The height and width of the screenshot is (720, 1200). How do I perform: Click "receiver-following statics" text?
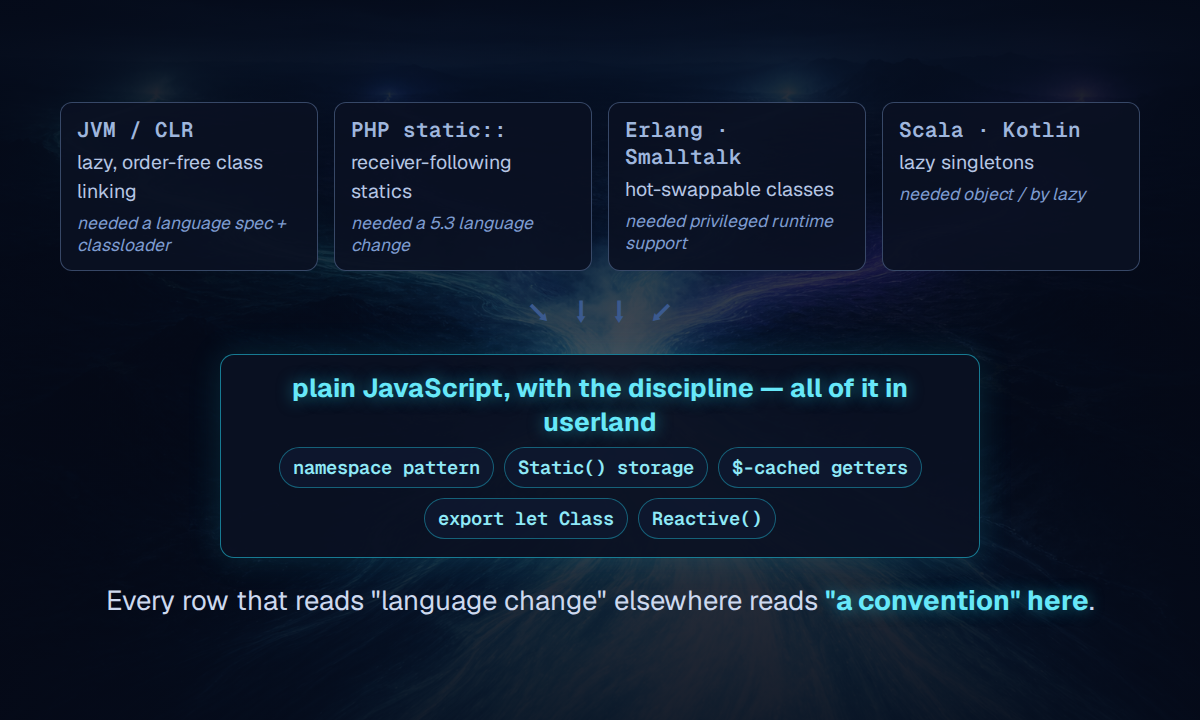[x=431, y=177]
